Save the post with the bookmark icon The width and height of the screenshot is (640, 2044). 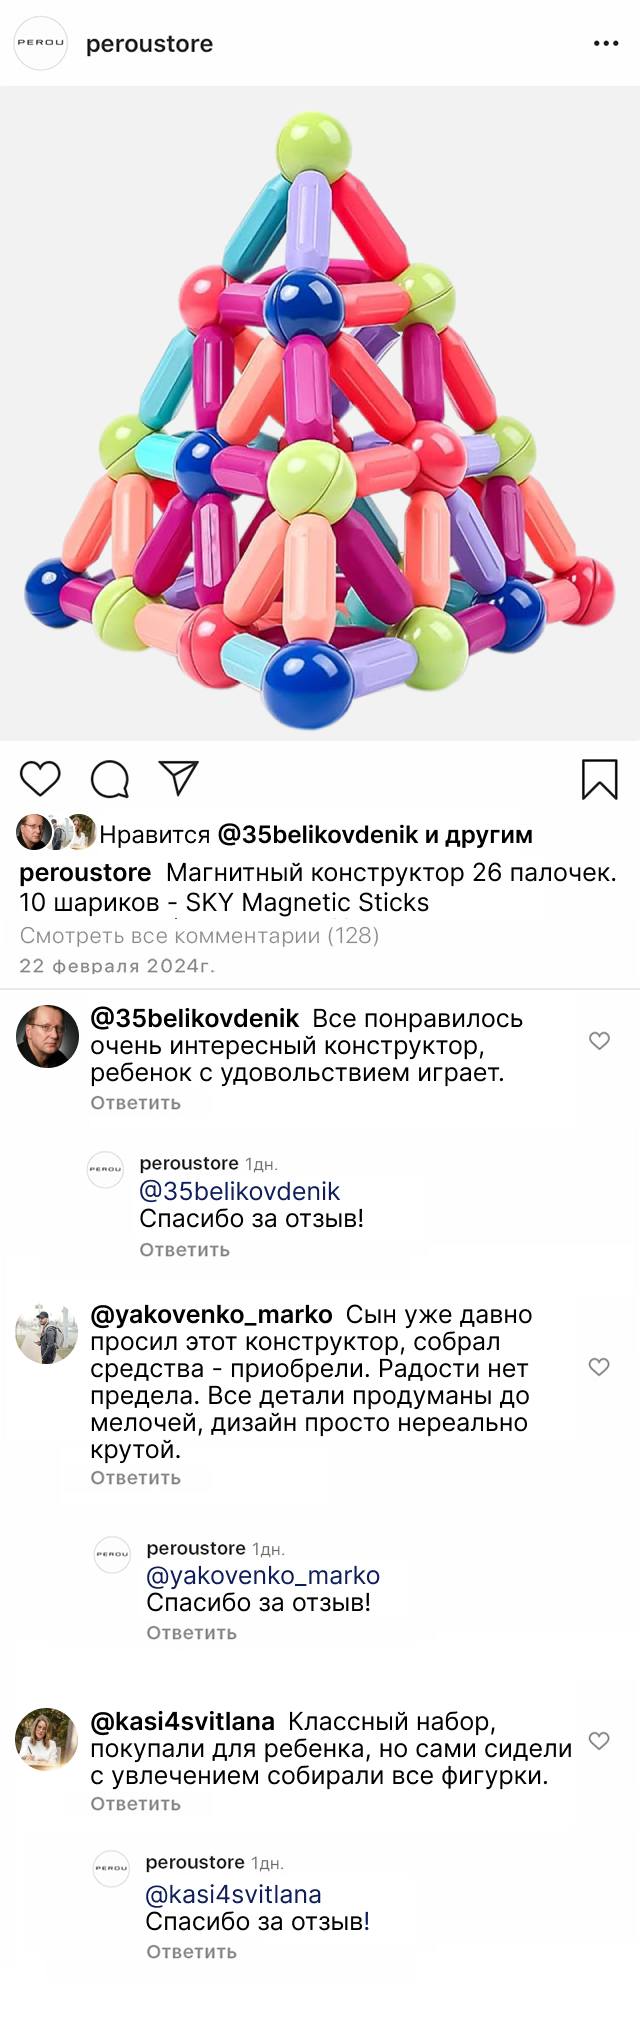click(x=600, y=779)
